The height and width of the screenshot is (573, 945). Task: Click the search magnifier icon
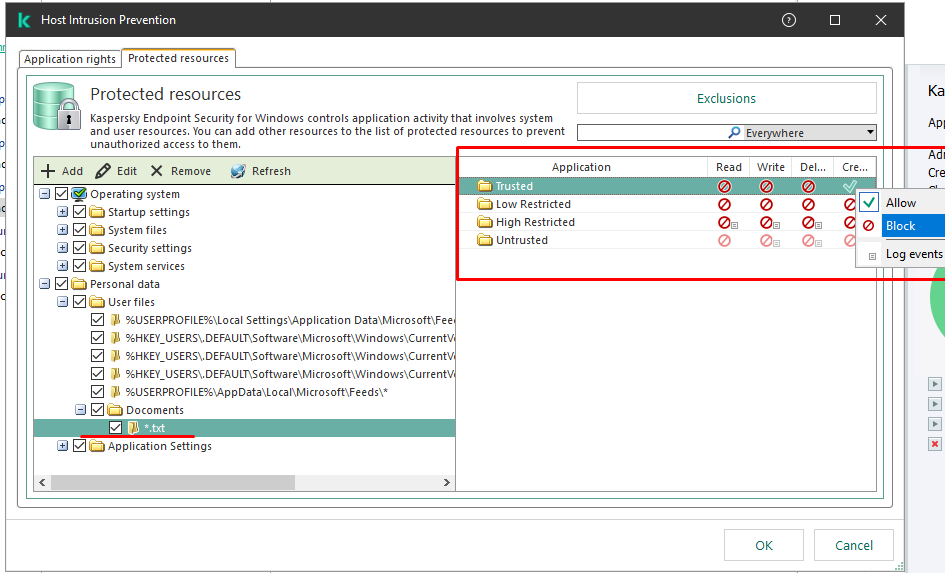pyautogui.click(x=734, y=132)
